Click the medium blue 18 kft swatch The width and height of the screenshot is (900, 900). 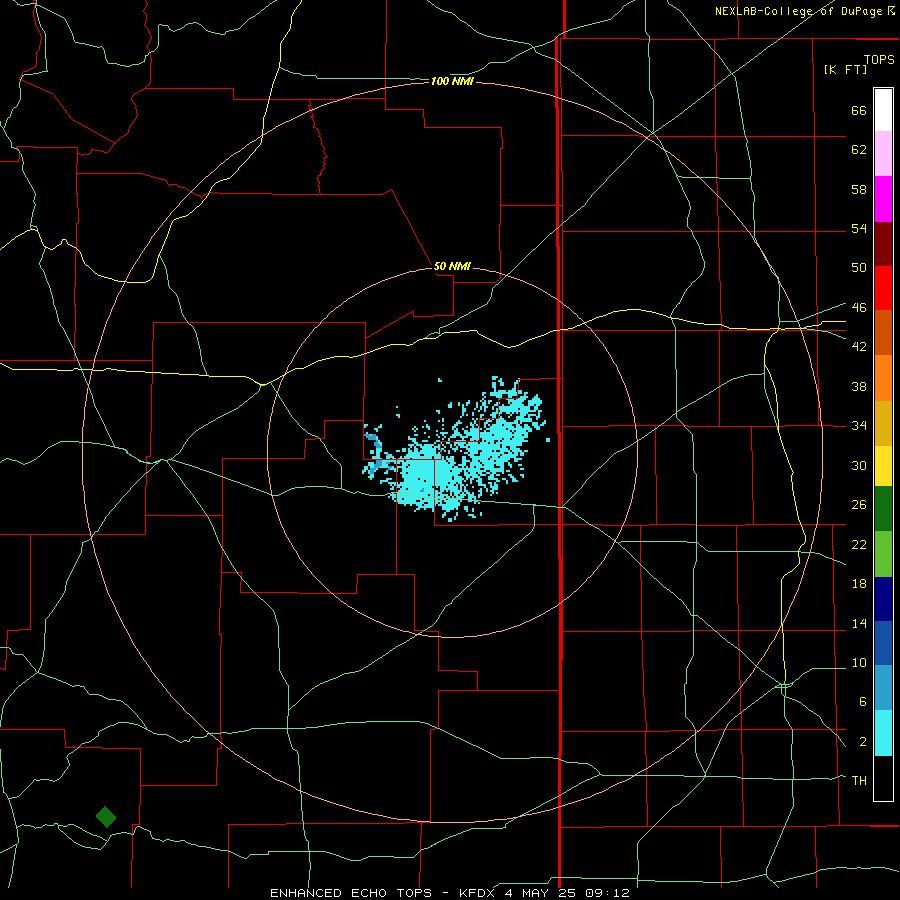(883, 643)
